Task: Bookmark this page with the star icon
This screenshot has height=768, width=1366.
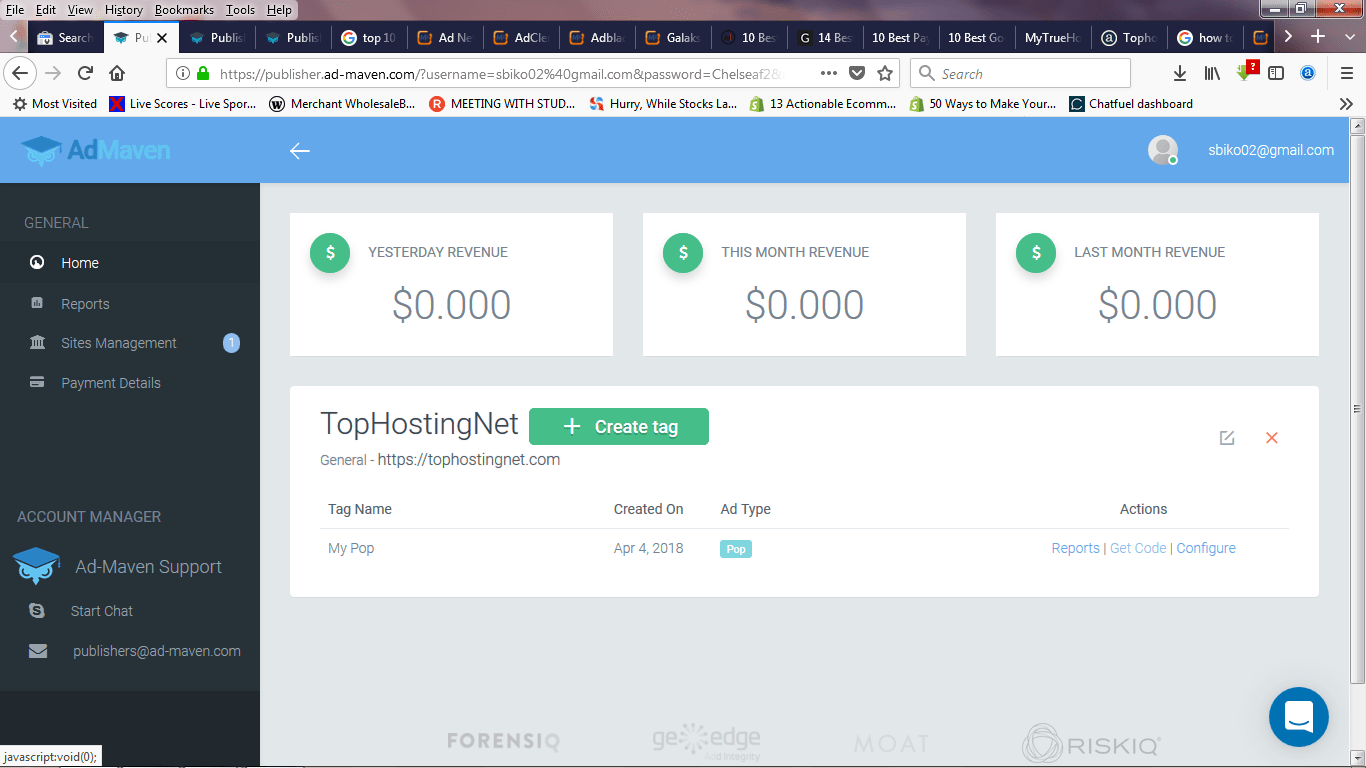Action: coord(885,73)
